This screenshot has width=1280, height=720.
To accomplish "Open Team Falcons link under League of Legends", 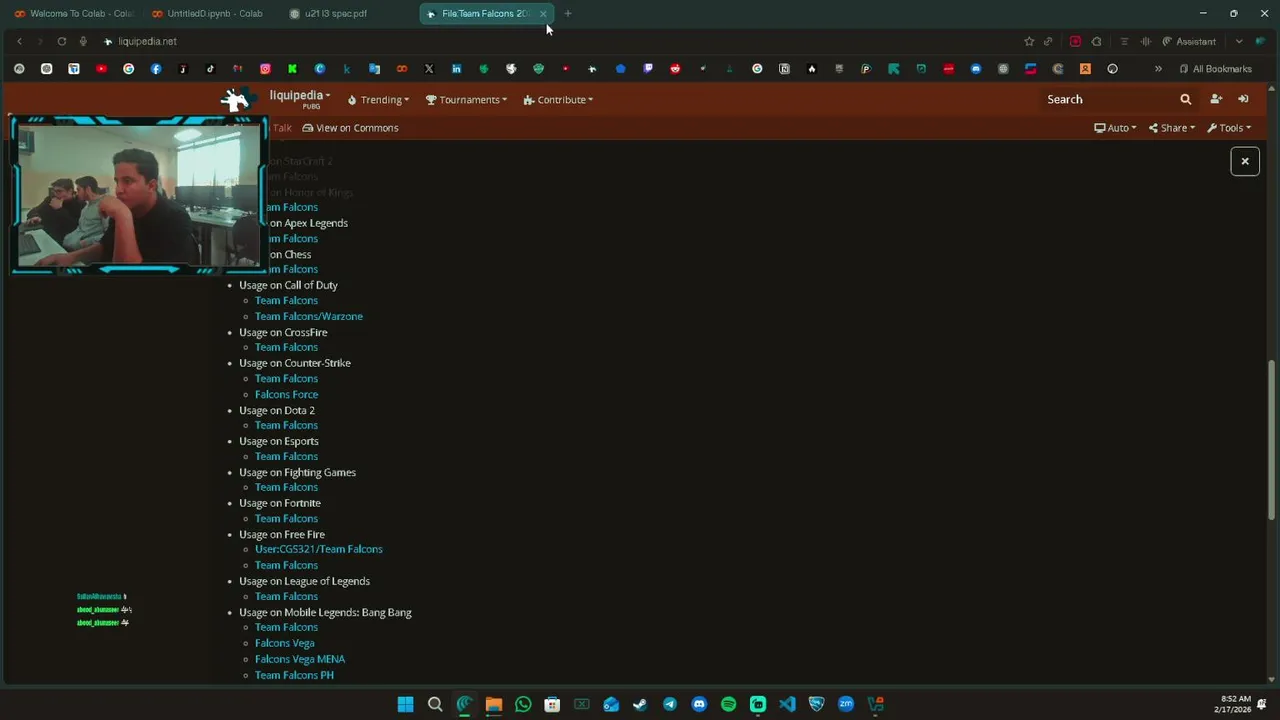I will 286,596.
